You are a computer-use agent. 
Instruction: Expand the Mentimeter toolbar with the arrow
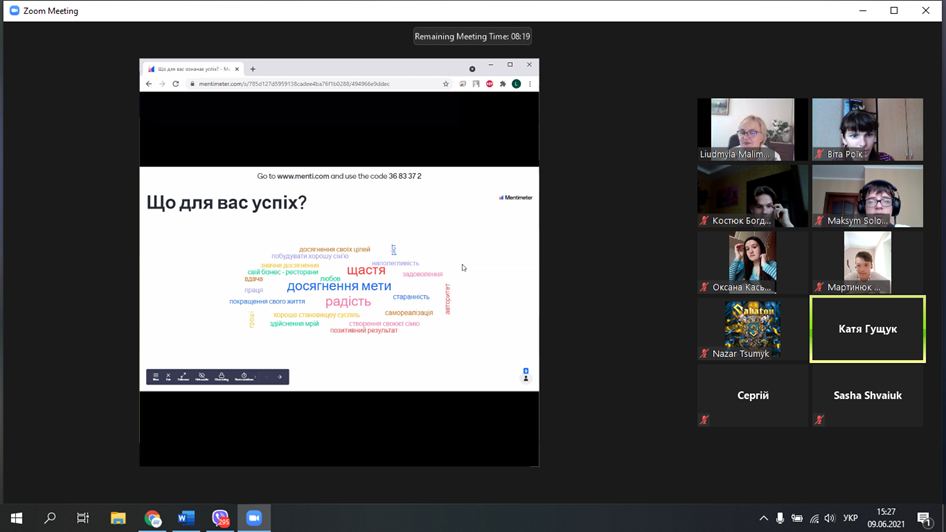click(280, 377)
